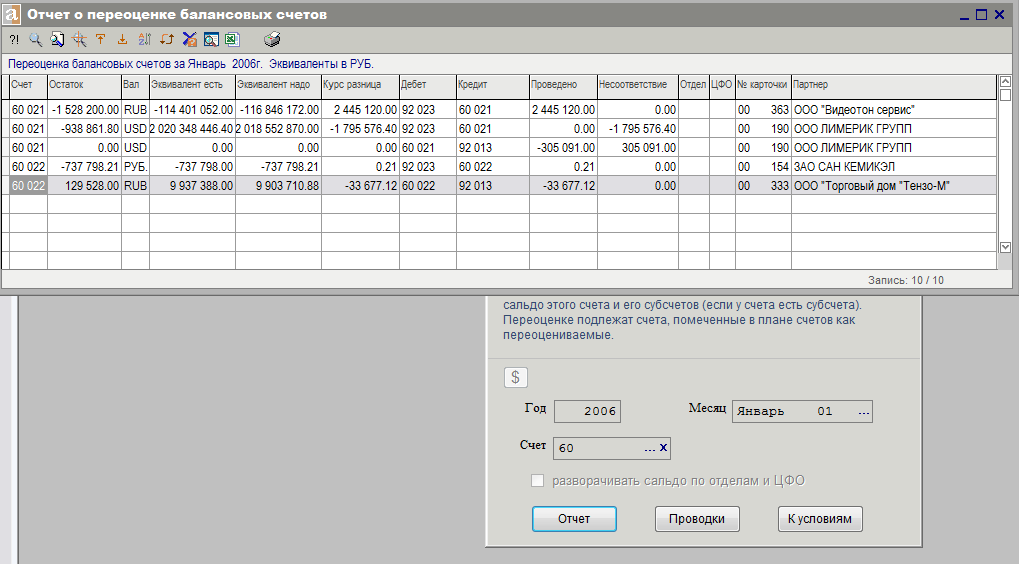Click the document search icon
Image resolution: width=1019 pixels, height=564 pixels.
(58, 40)
